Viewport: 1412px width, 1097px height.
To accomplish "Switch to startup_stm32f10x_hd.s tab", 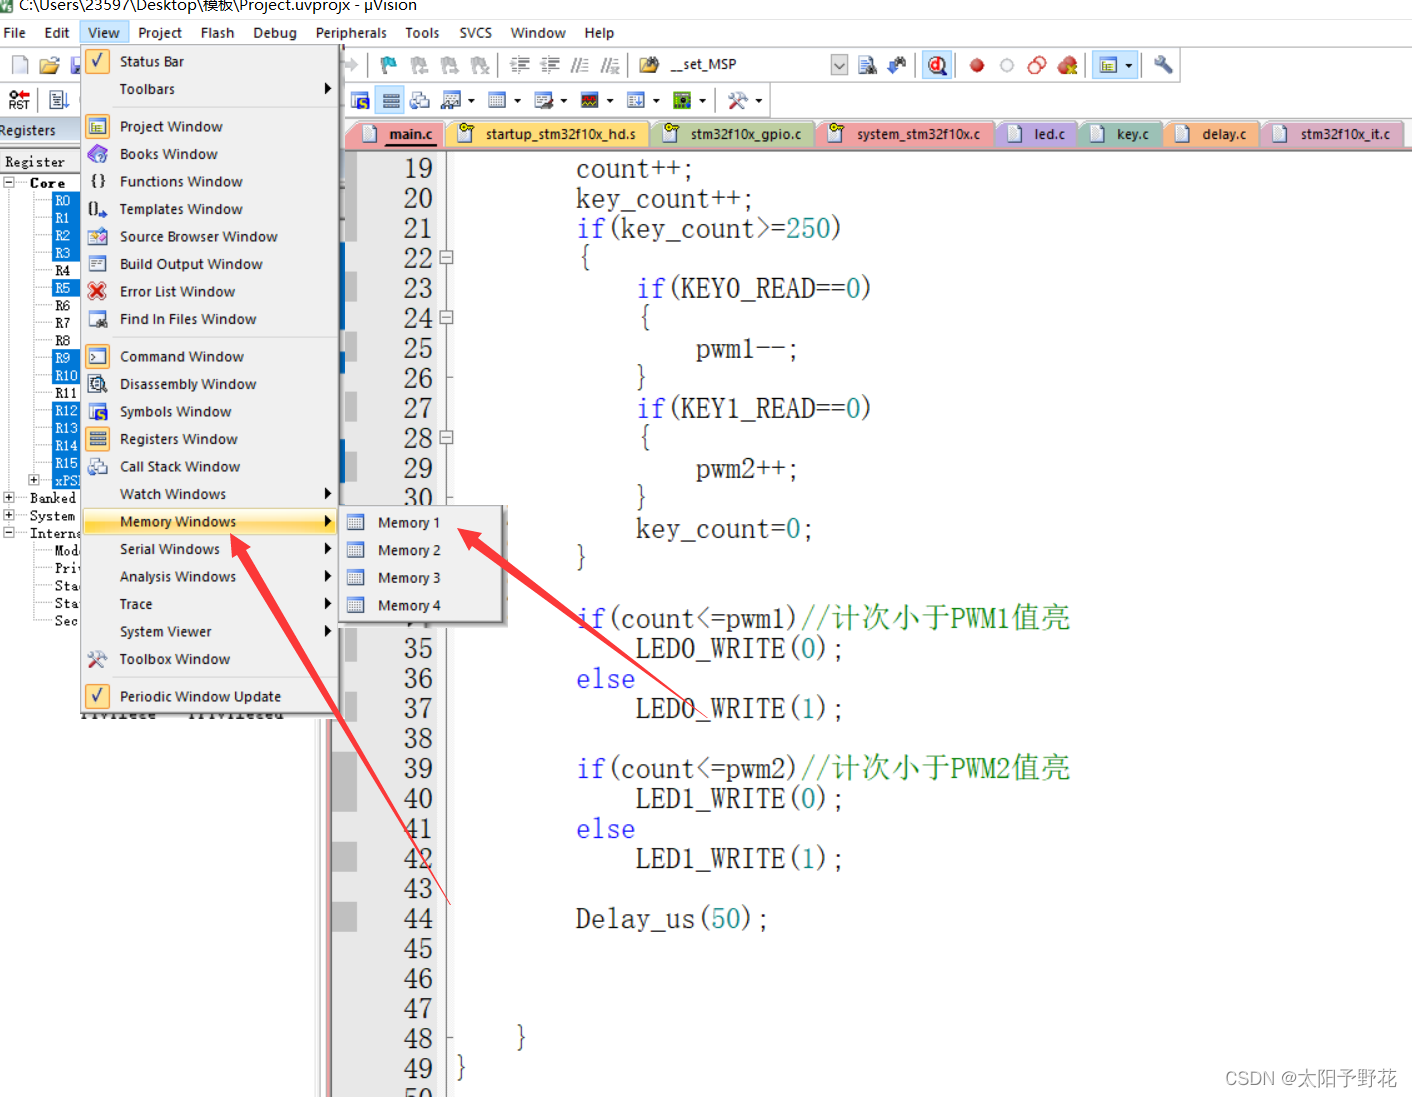I will [548, 134].
